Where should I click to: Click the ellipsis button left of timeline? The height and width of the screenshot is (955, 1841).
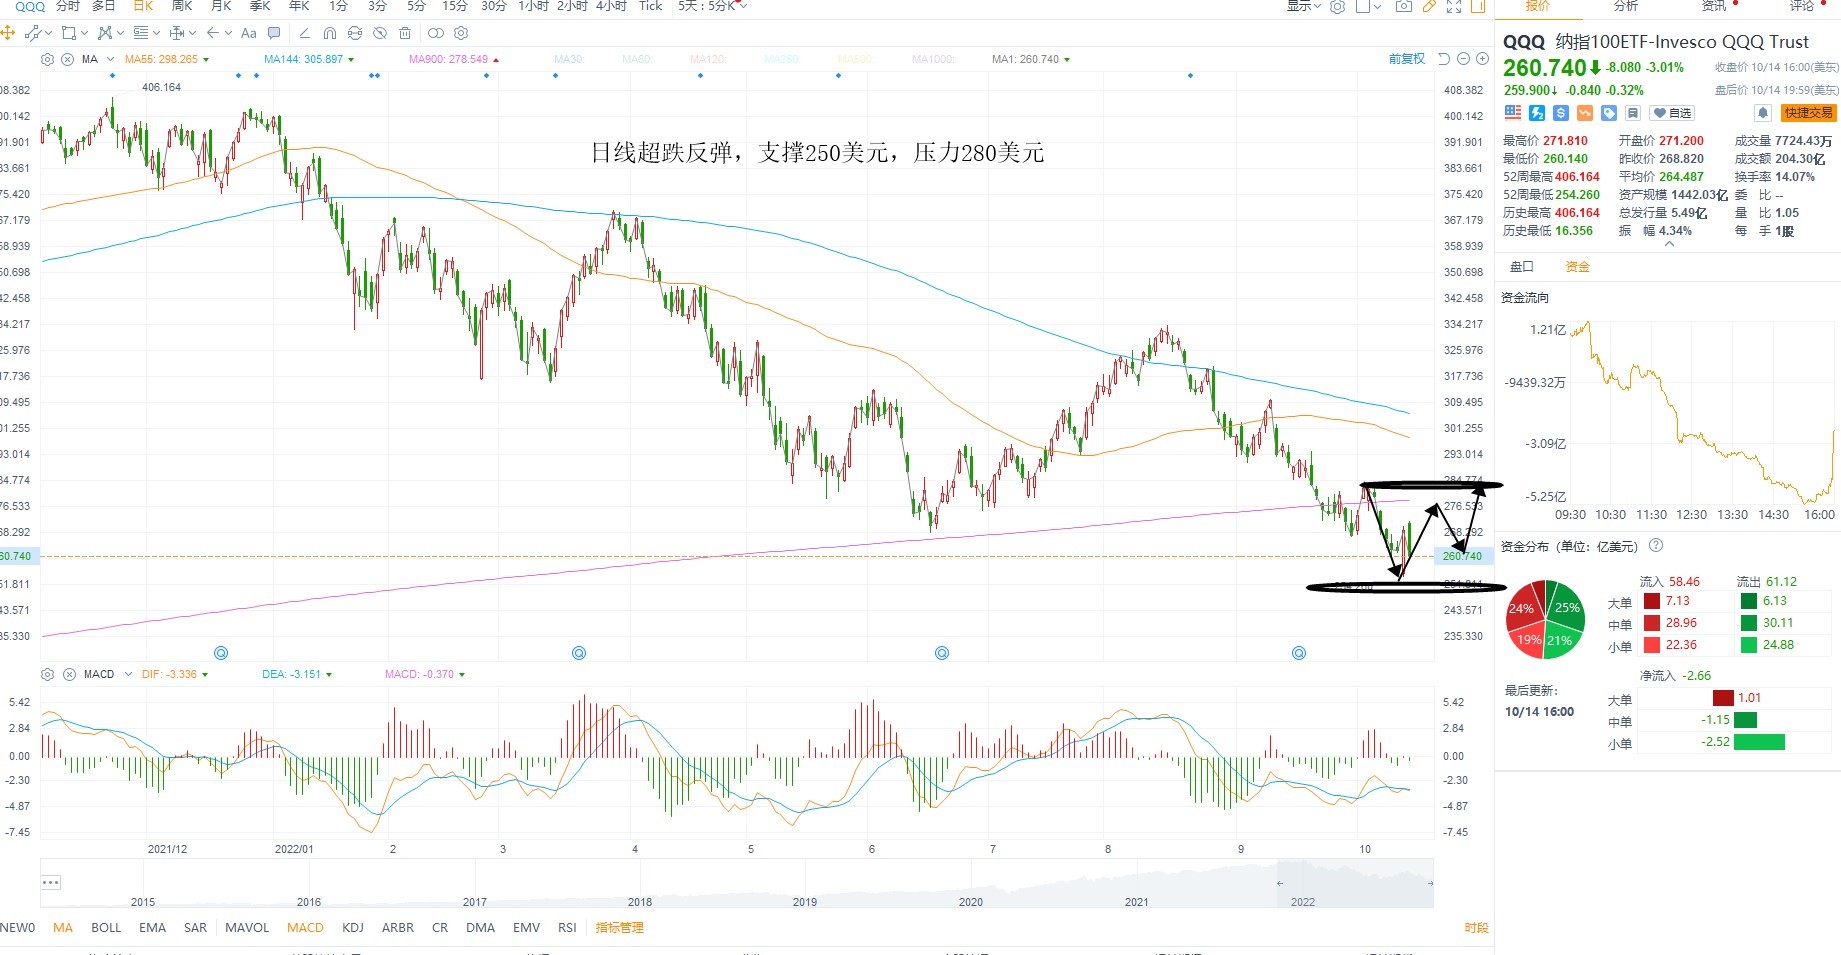[x=51, y=882]
